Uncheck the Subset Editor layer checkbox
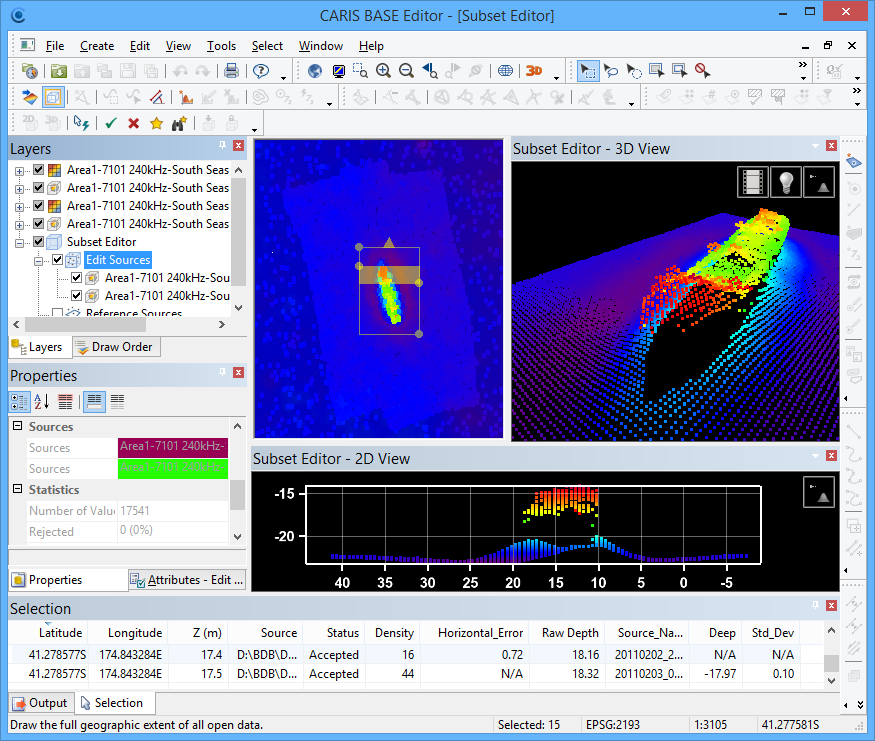This screenshot has width=875, height=741. [39, 242]
